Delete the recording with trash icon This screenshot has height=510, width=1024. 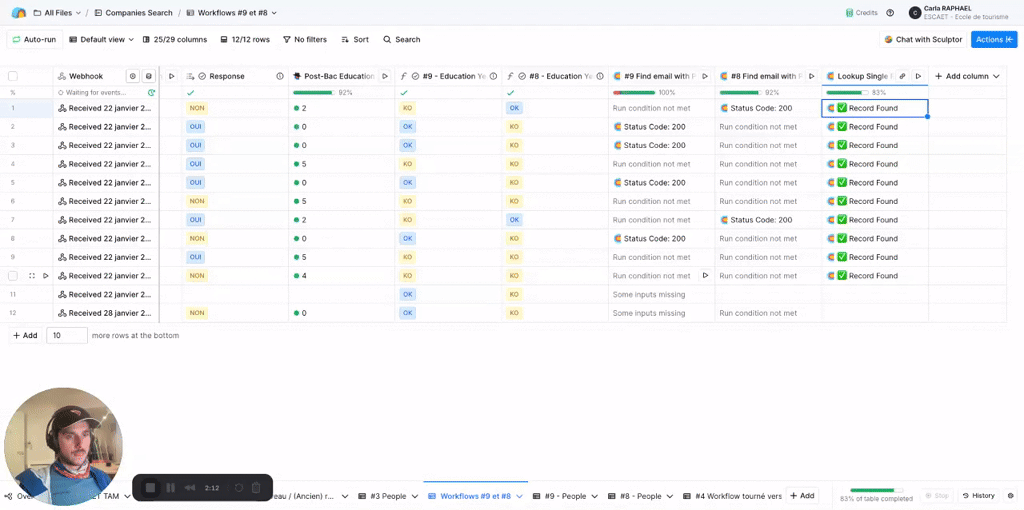[256, 488]
